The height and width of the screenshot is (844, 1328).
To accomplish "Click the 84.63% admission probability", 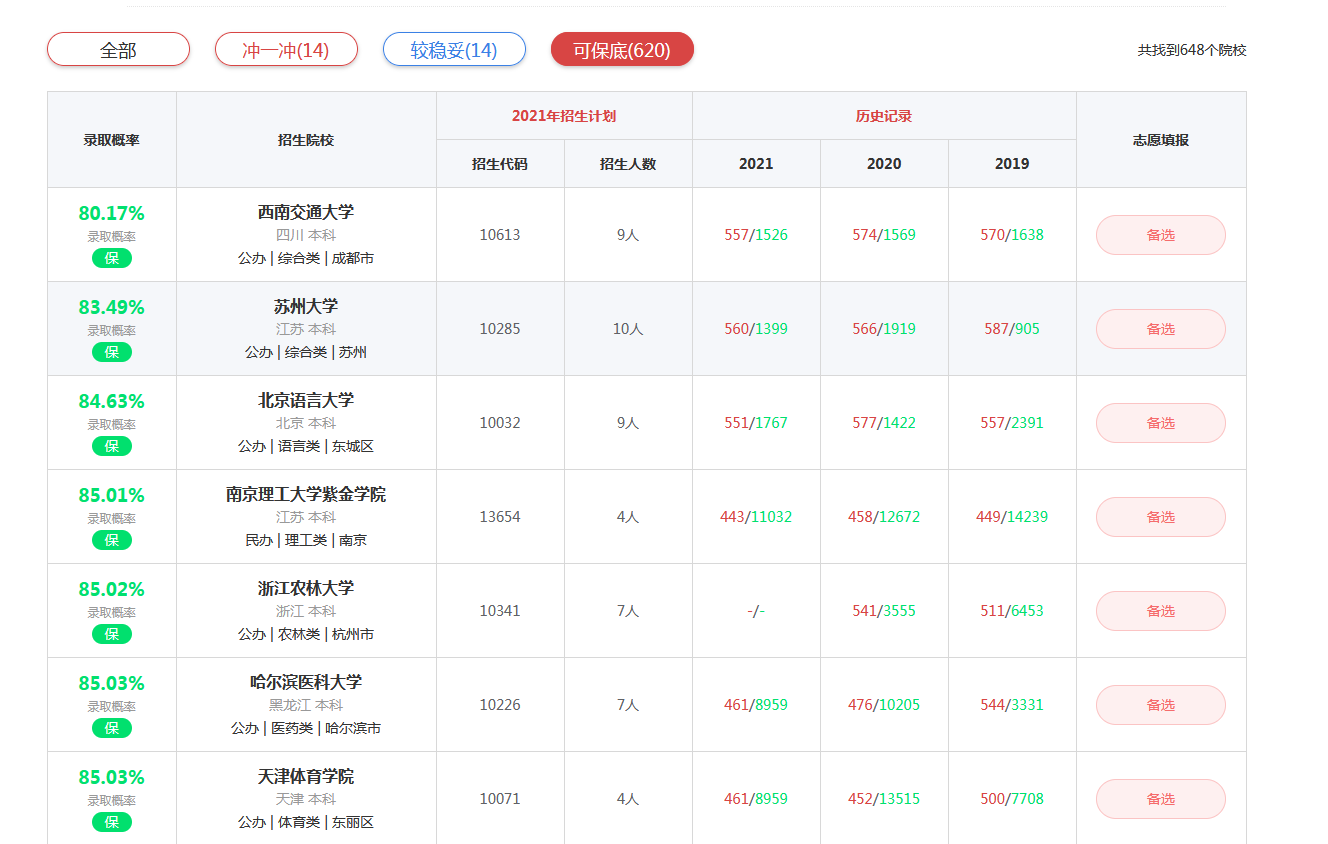I will pos(112,401).
